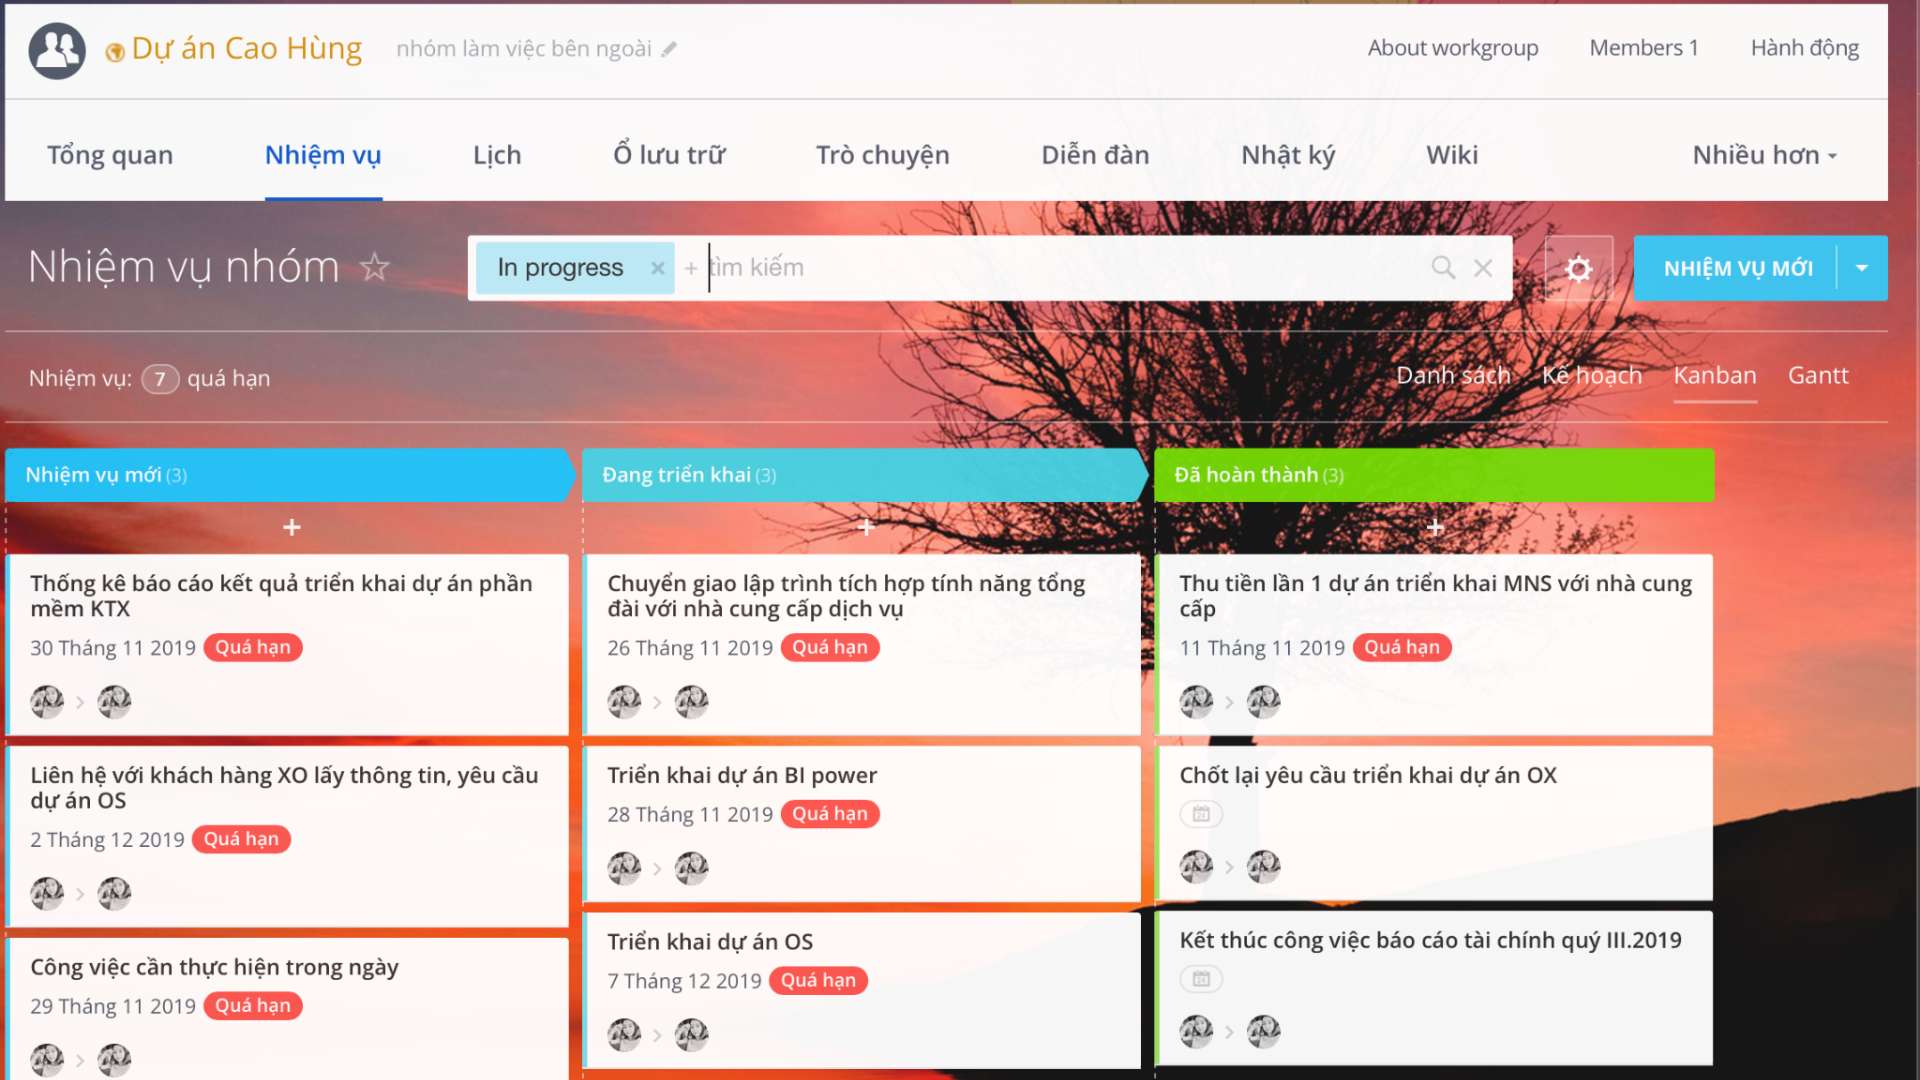Expand the Nhiệm vụ mới dropdown arrow
This screenshot has width=1920, height=1080.
click(x=1862, y=268)
